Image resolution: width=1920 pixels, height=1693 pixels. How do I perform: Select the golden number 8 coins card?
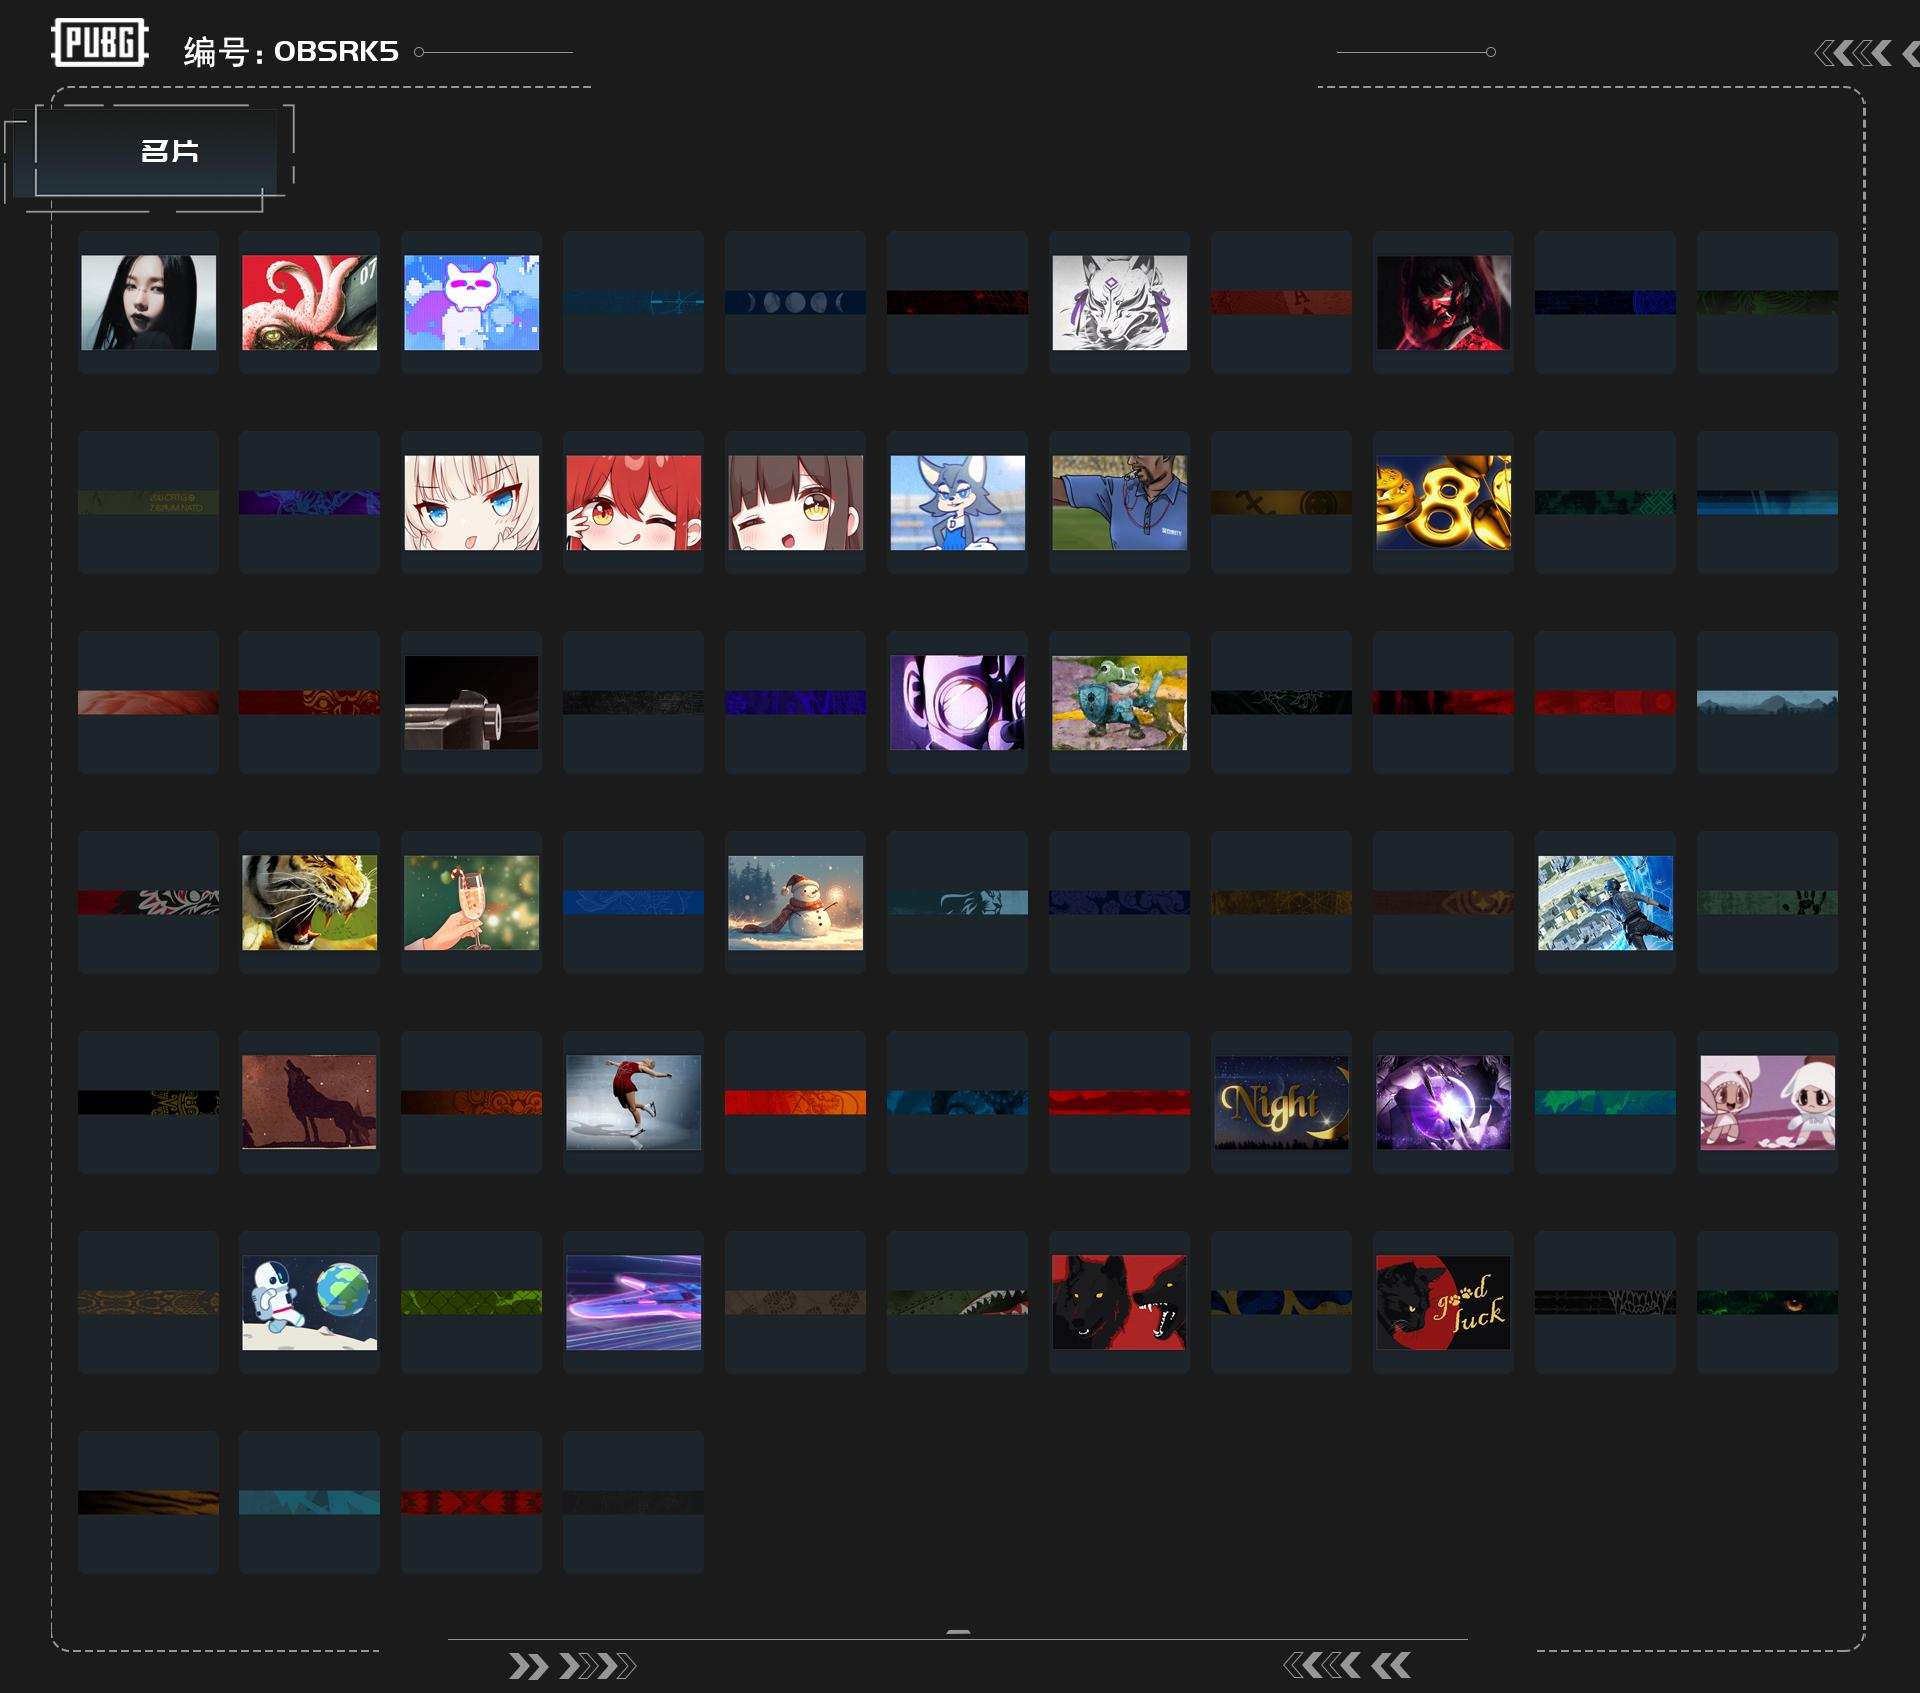point(1443,502)
